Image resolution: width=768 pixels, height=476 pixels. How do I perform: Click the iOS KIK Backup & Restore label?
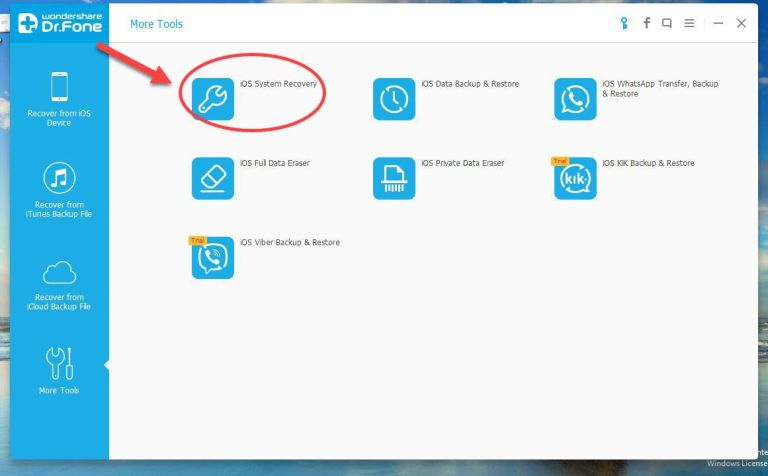click(x=648, y=163)
